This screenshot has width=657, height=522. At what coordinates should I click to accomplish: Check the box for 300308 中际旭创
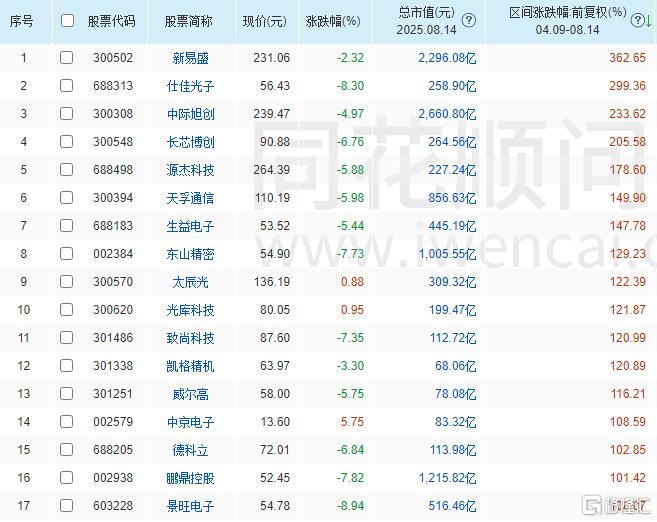pos(66,114)
